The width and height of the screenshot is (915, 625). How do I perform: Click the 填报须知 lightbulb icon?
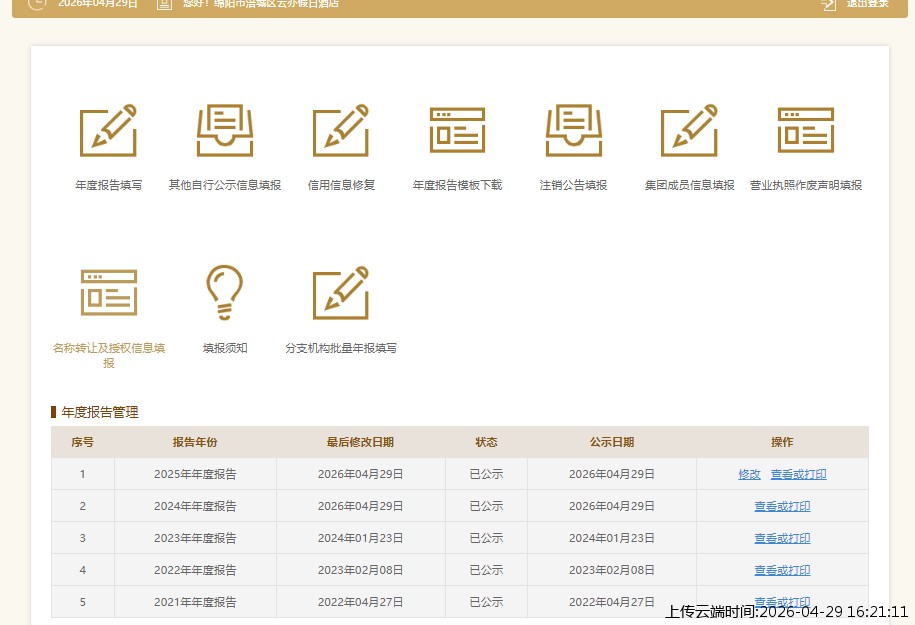coord(225,293)
